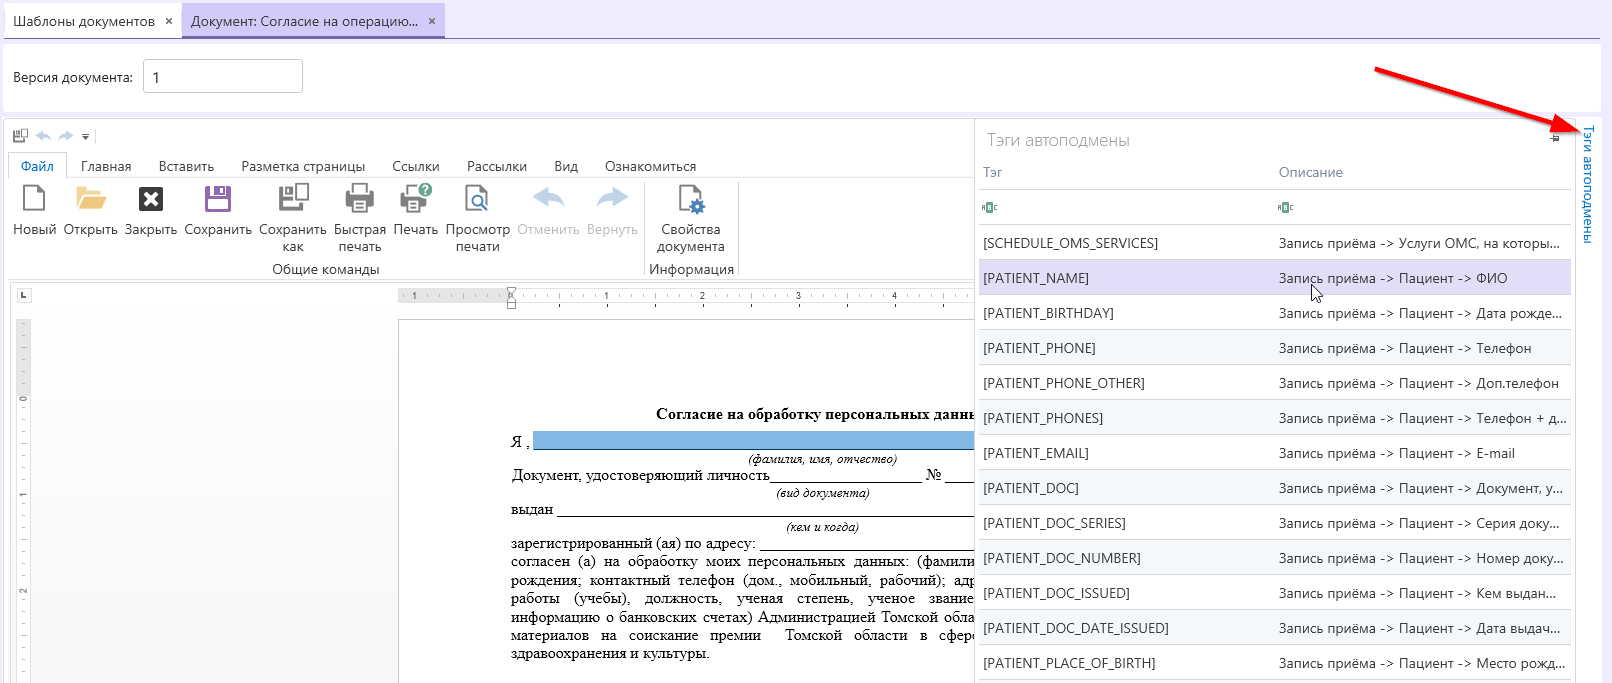Open the Печать dialog icon
Screen dimensions: 1612x683
pos(416,199)
